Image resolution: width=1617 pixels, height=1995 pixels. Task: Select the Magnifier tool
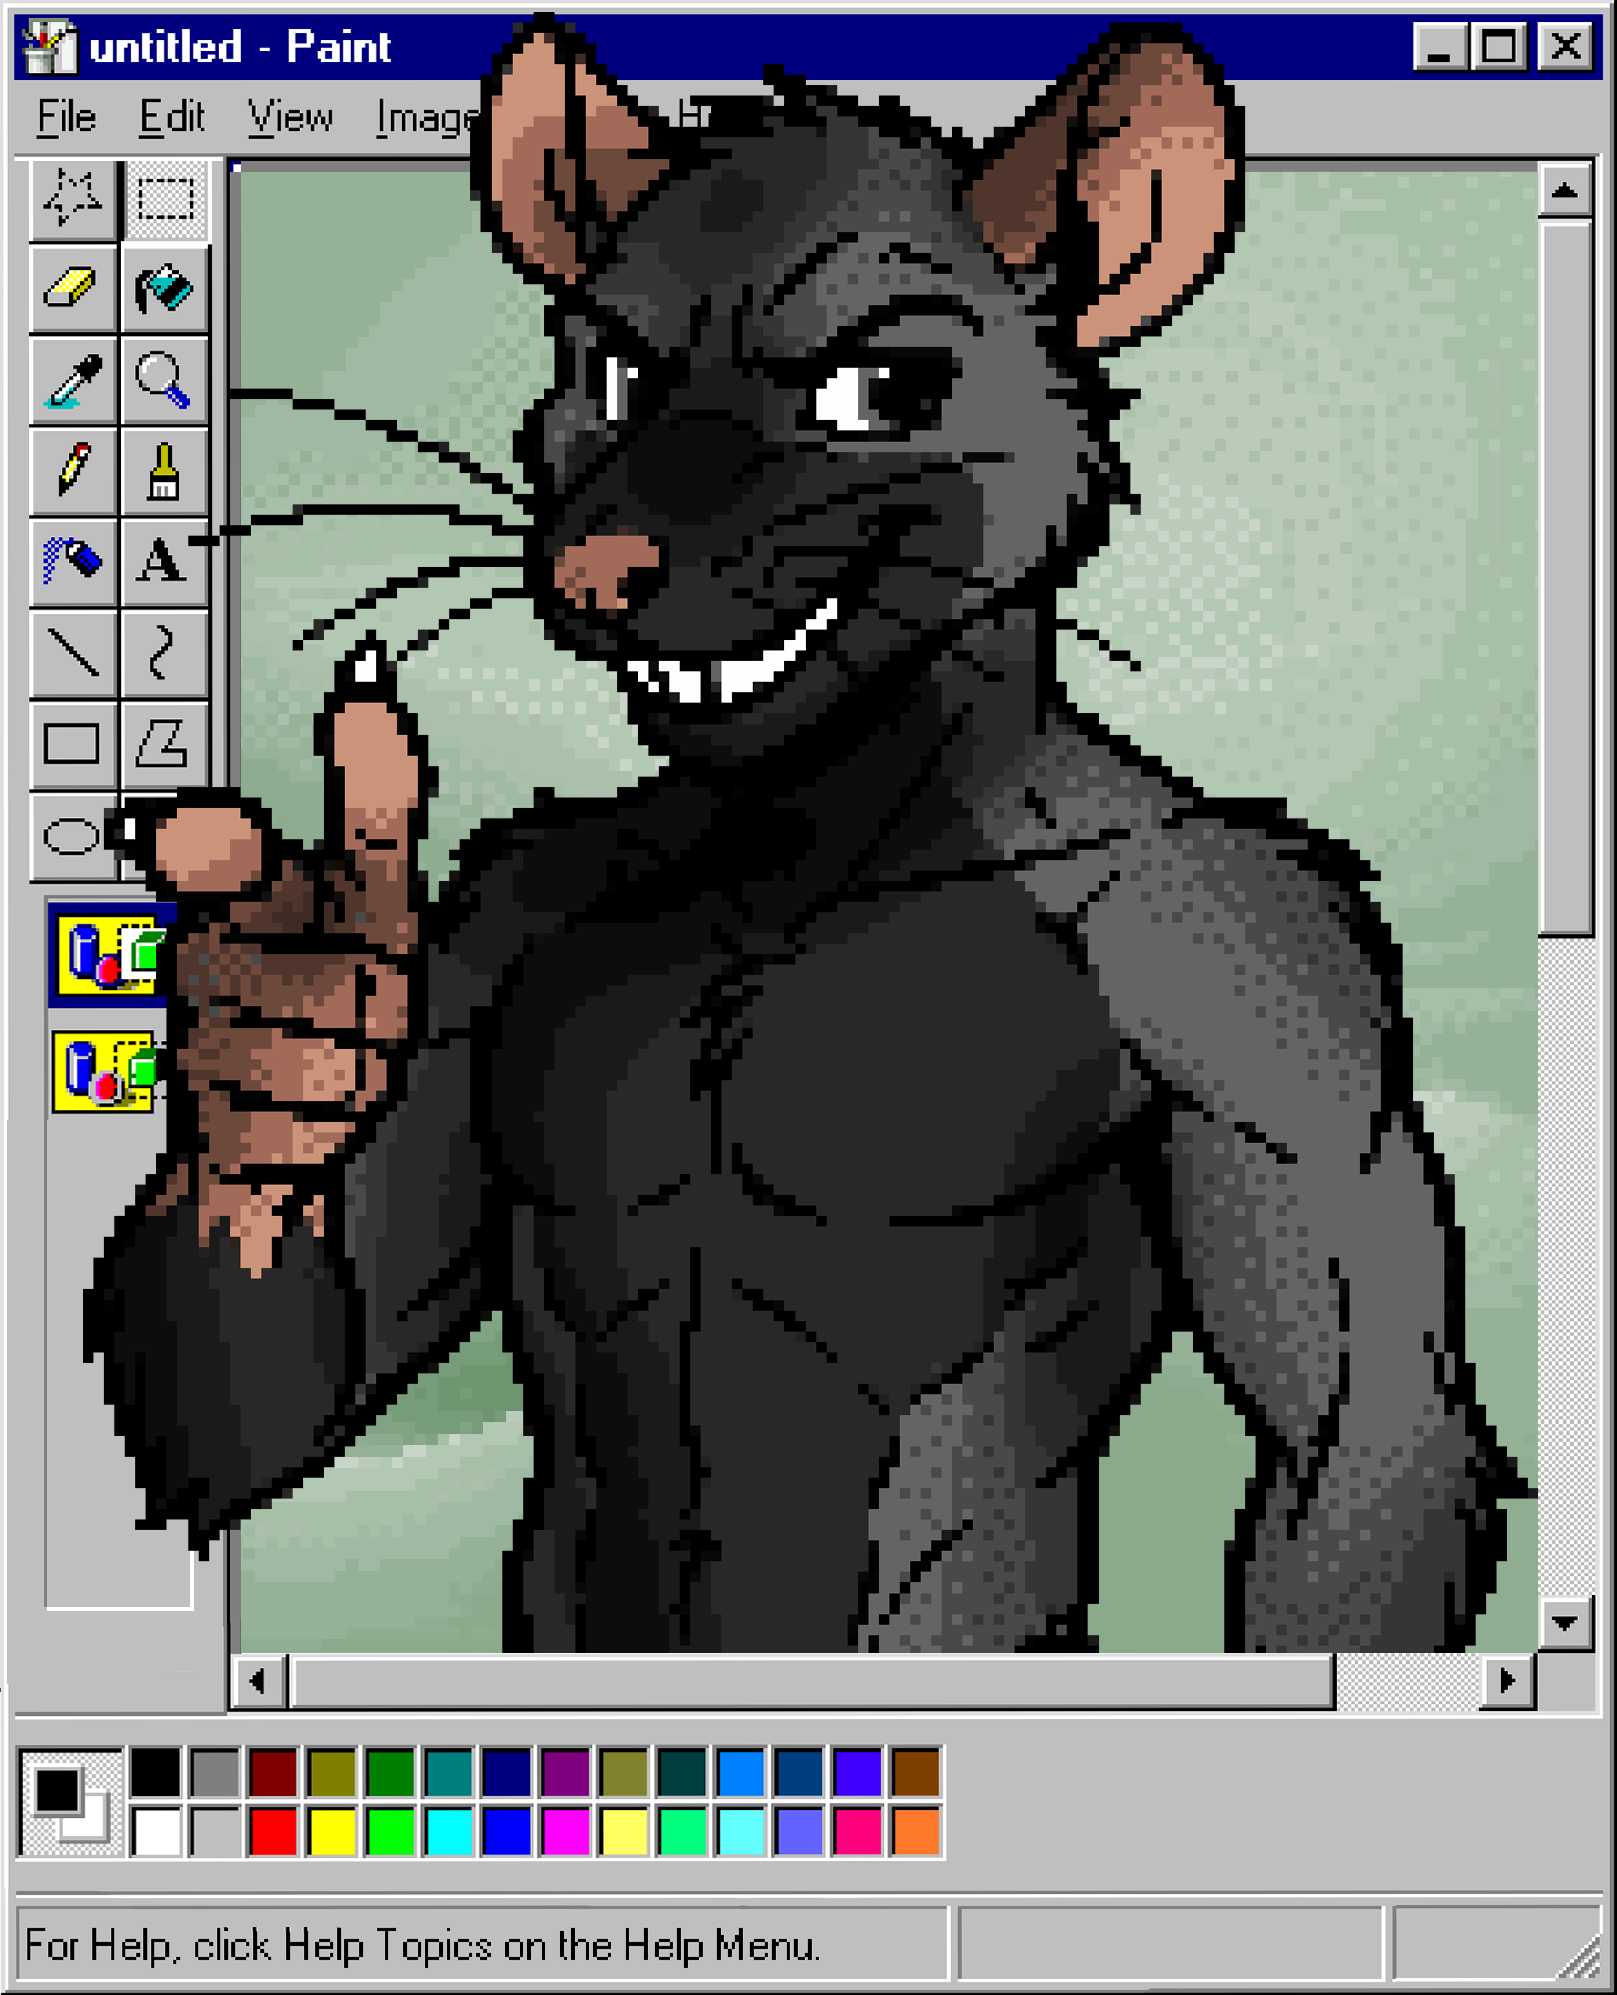pos(164,380)
